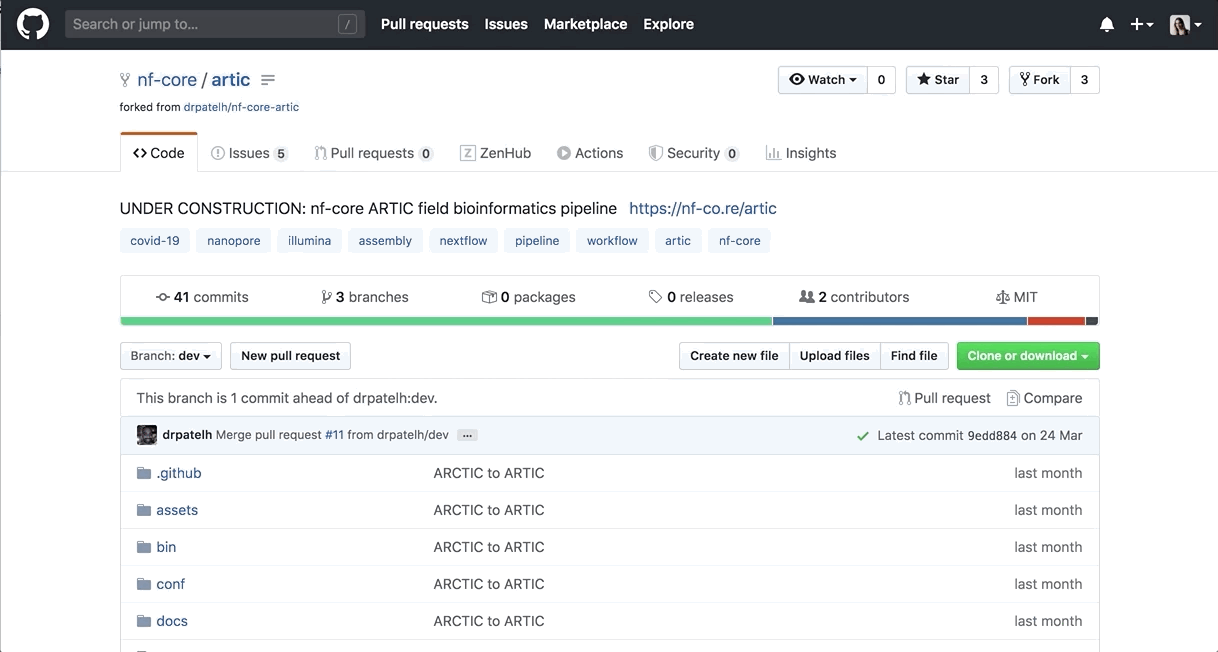Switch to the ZenHub tab
This screenshot has width=1218, height=652.
[495, 153]
